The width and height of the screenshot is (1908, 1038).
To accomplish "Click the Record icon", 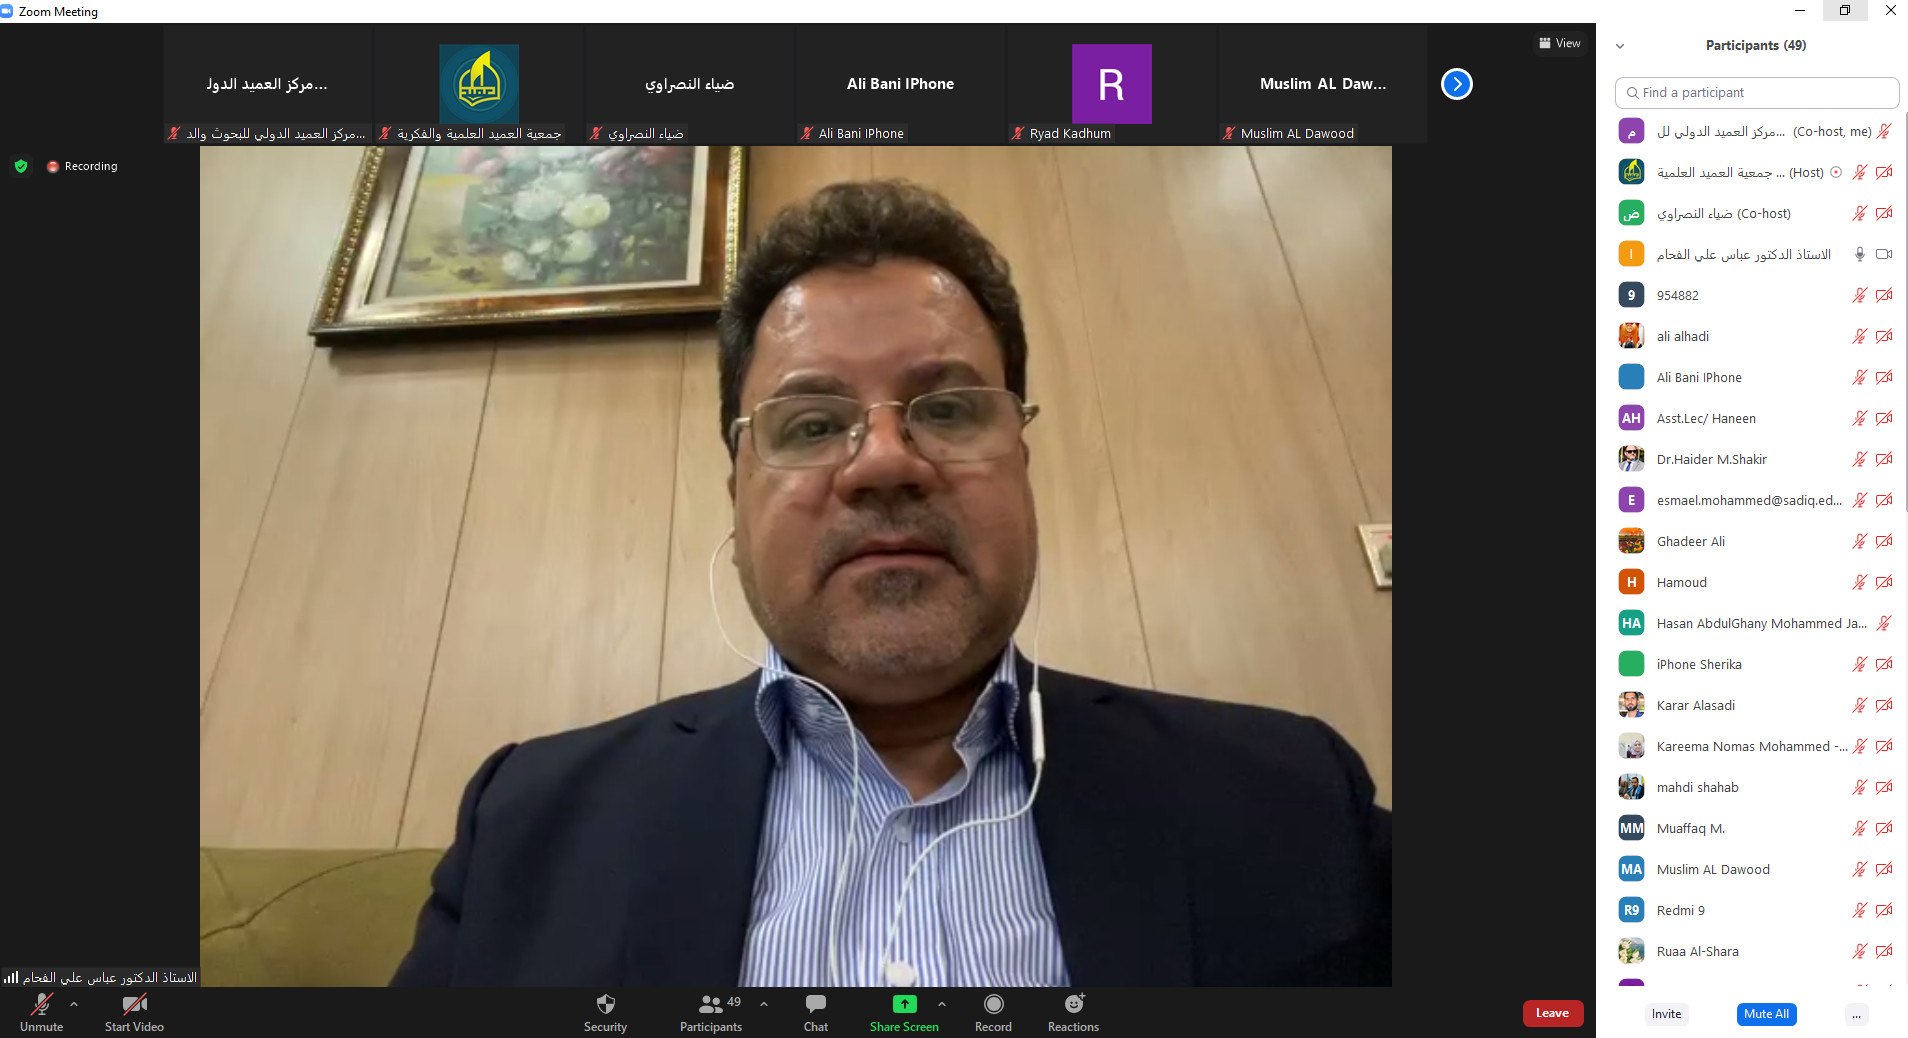I will 993,1005.
